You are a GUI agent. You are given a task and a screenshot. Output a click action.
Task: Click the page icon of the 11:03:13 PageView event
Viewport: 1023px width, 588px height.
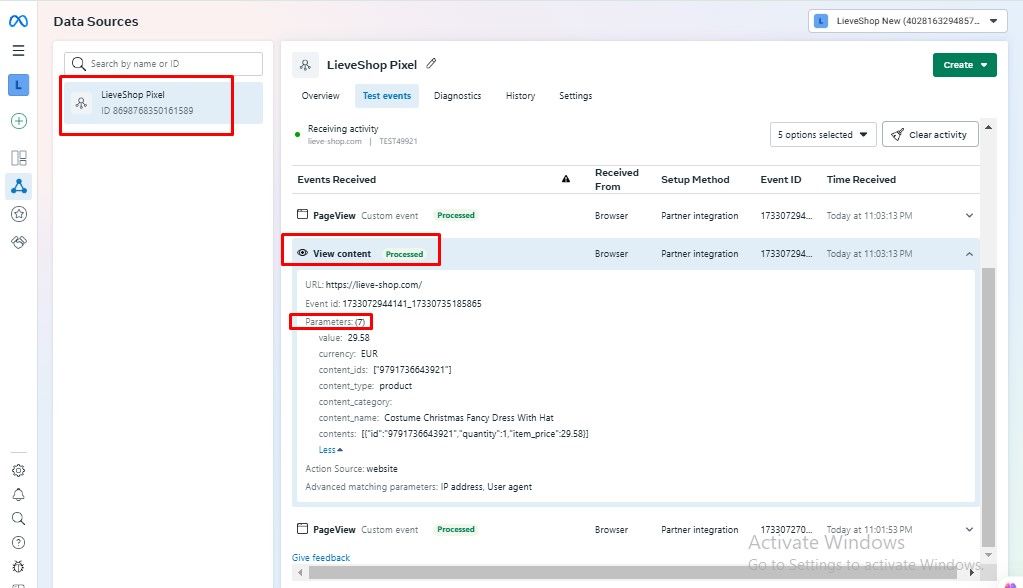pyautogui.click(x=302, y=214)
